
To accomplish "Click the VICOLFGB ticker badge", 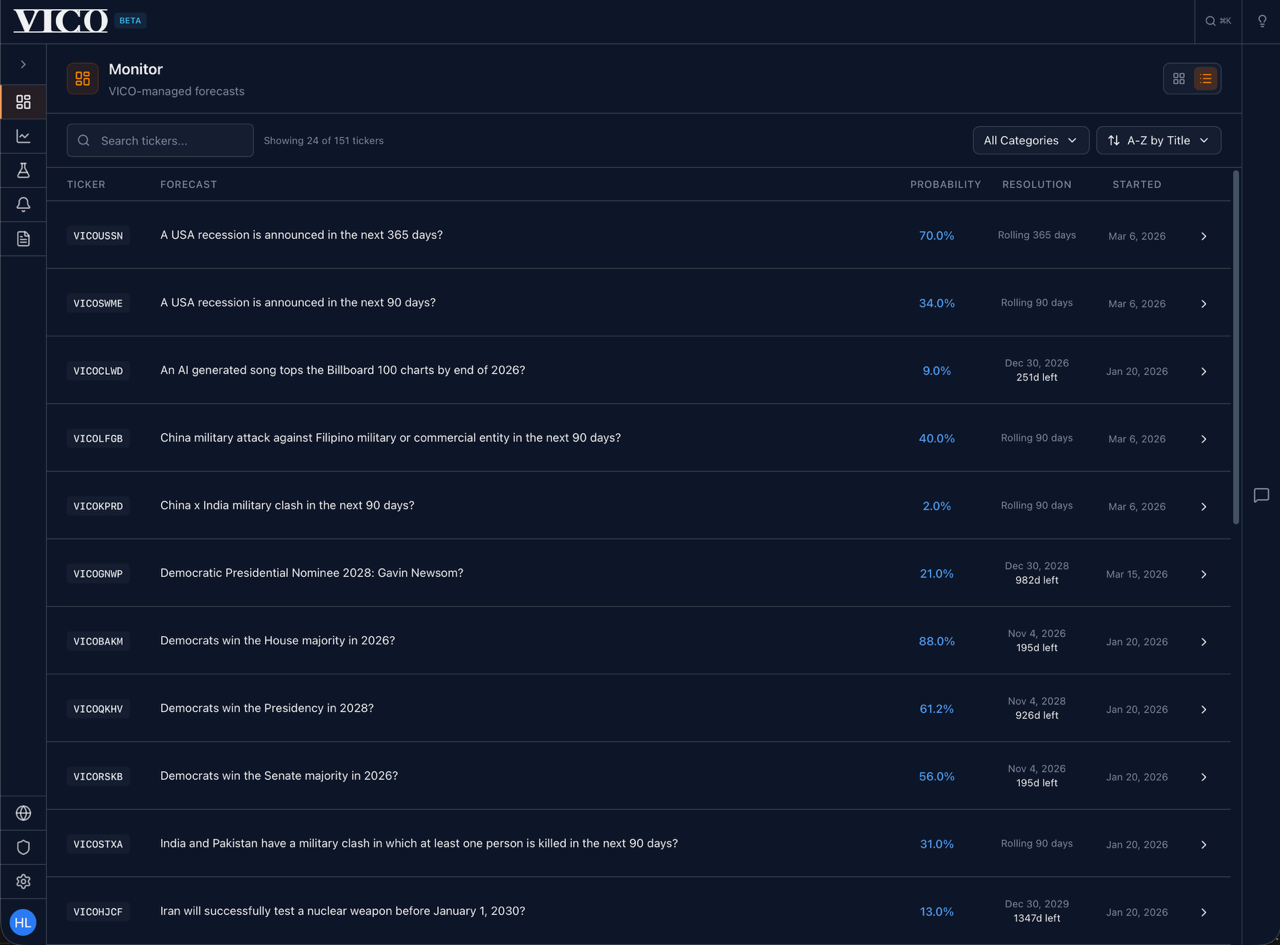I will (98, 439).
